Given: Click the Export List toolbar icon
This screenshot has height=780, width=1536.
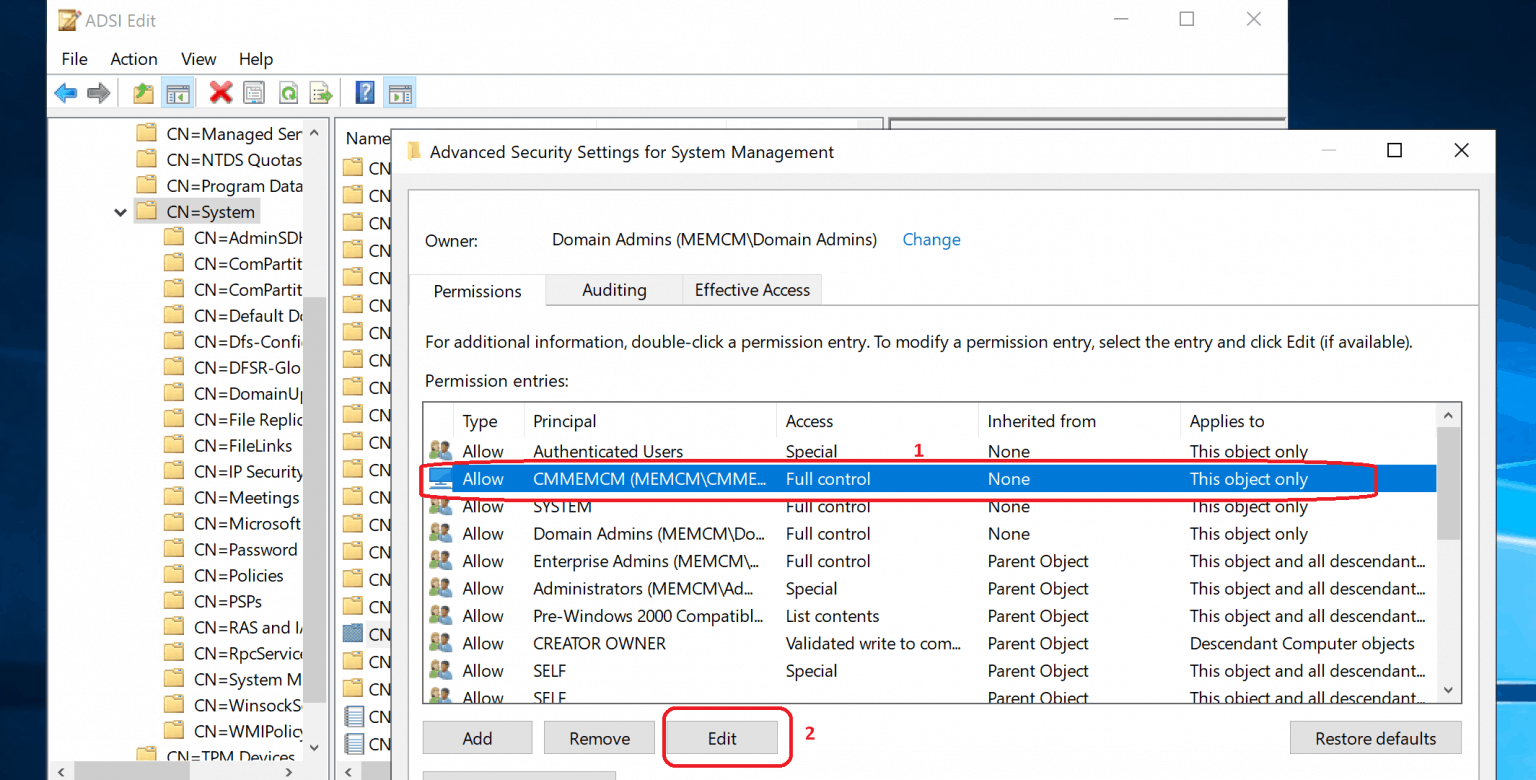Looking at the screenshot, I should click(x=322, y=92).
